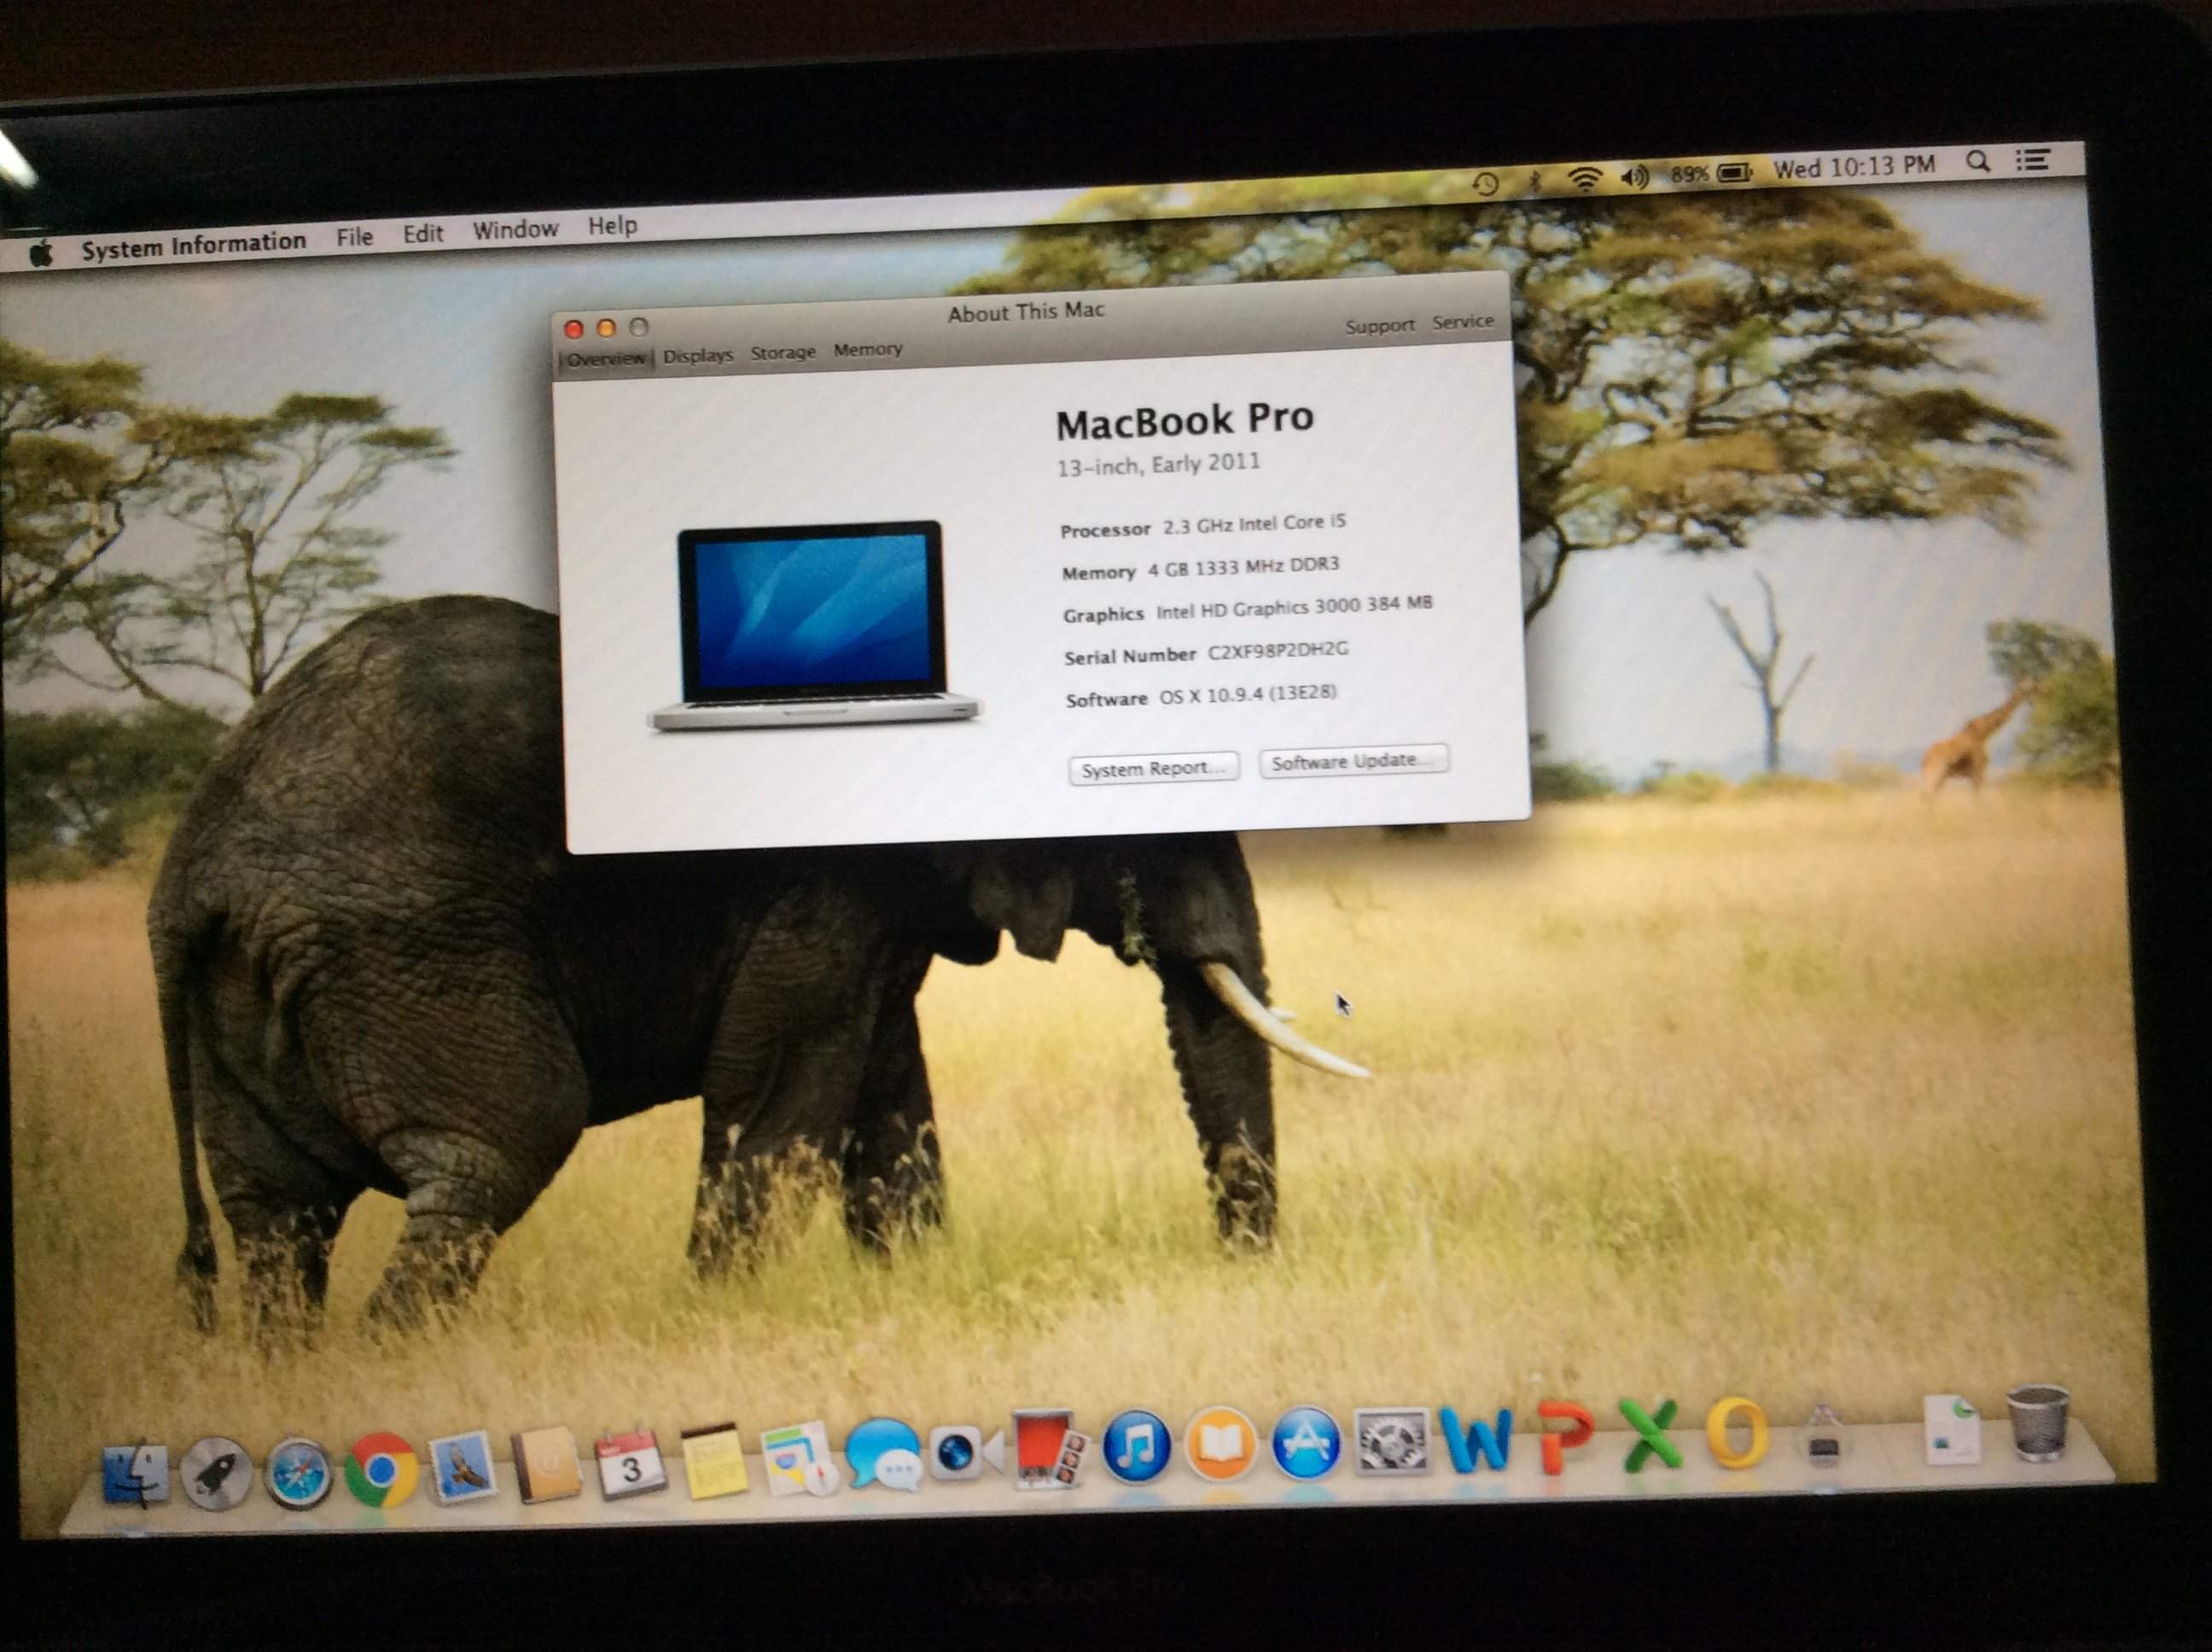
Task: Open the Support link
Action: [1380, 326]
